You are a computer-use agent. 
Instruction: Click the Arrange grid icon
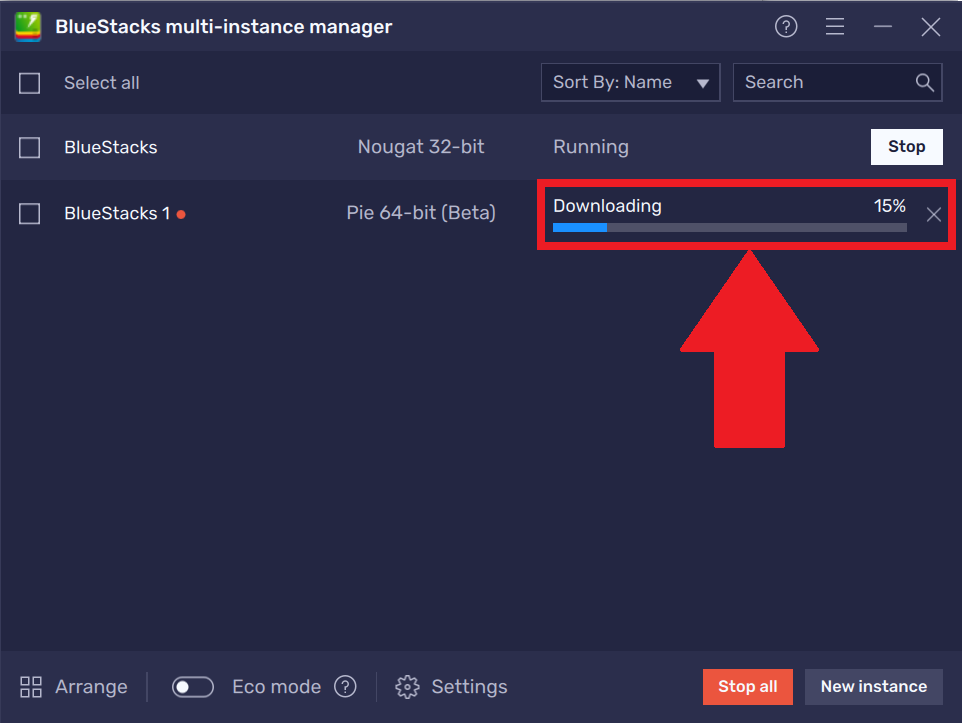(30, 687)
